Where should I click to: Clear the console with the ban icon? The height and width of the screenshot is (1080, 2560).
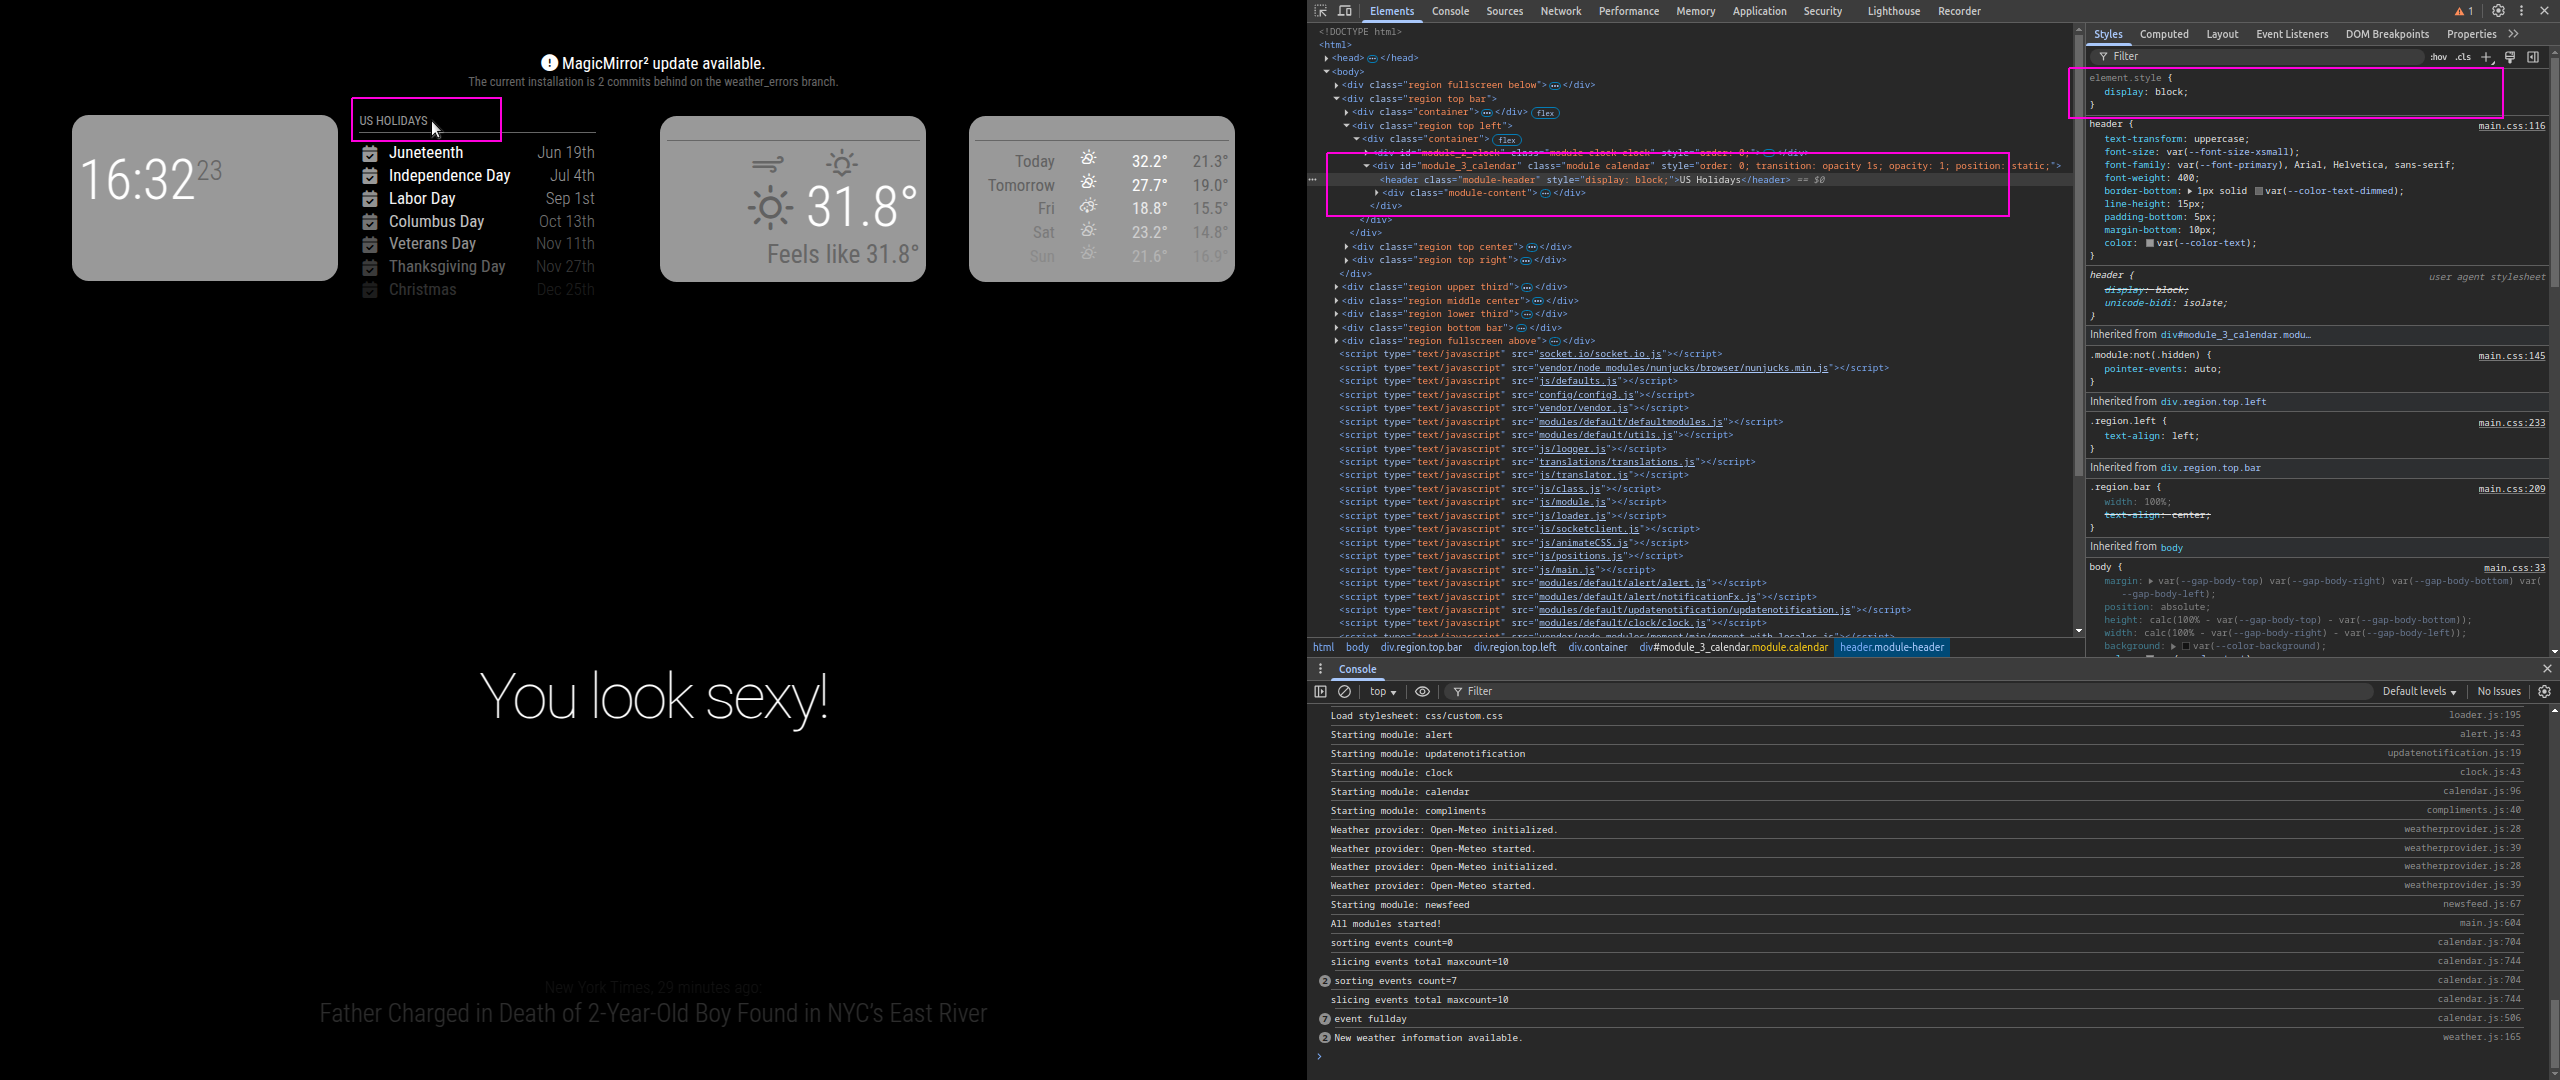(x=1345, y=691)
